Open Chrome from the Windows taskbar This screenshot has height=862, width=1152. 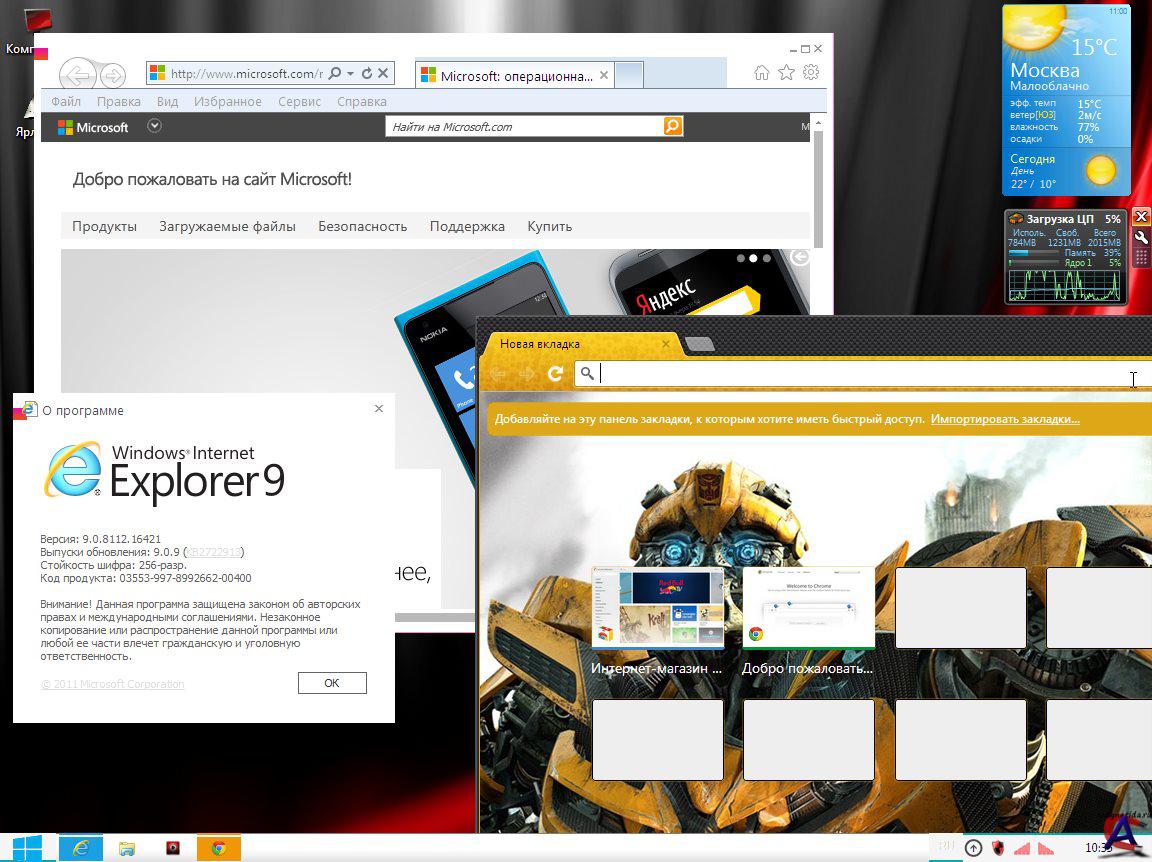coord(218,848)
